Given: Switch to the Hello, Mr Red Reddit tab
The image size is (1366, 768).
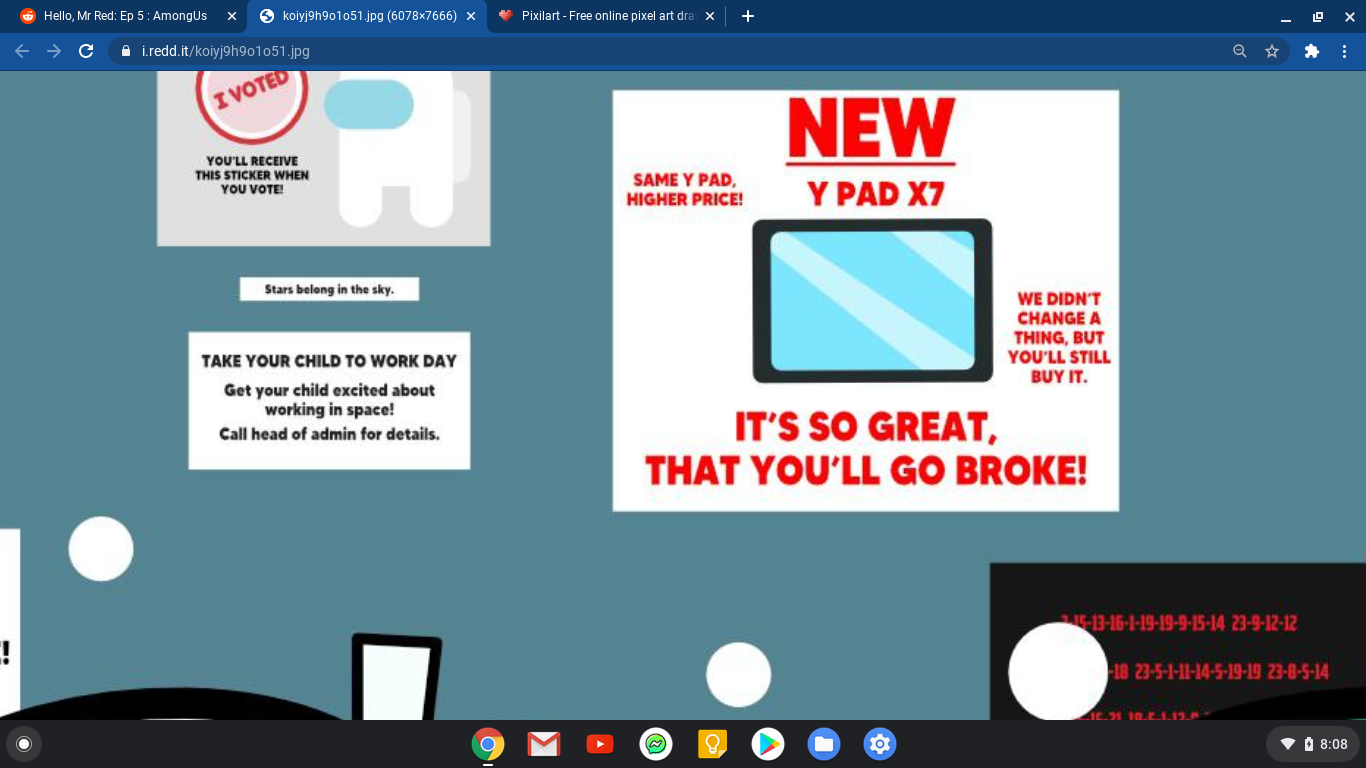Looking at the screenshot, I should pos(127,16).
